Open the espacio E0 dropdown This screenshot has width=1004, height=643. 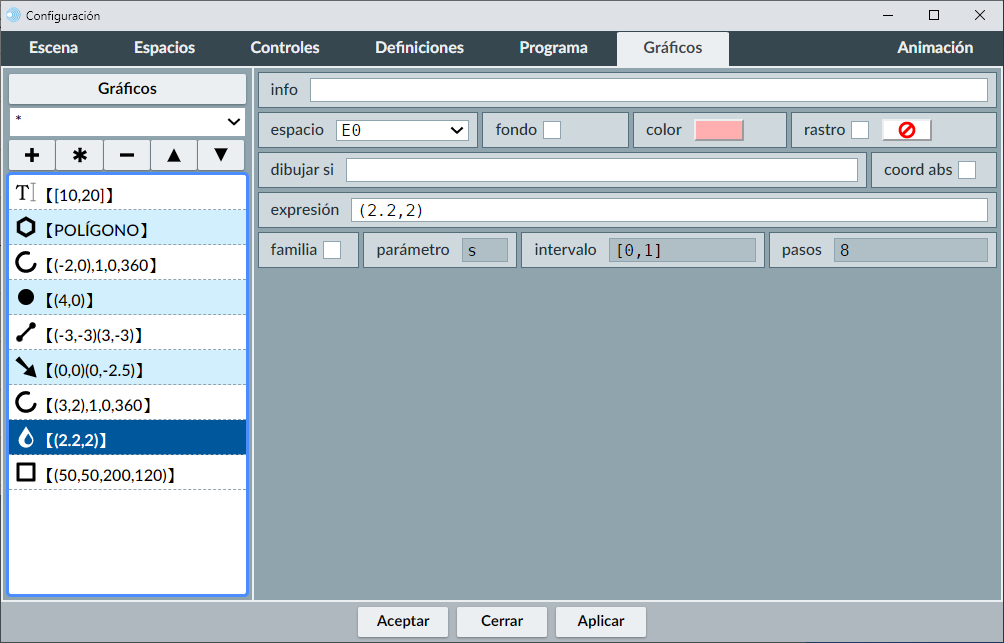coord(402,130)
